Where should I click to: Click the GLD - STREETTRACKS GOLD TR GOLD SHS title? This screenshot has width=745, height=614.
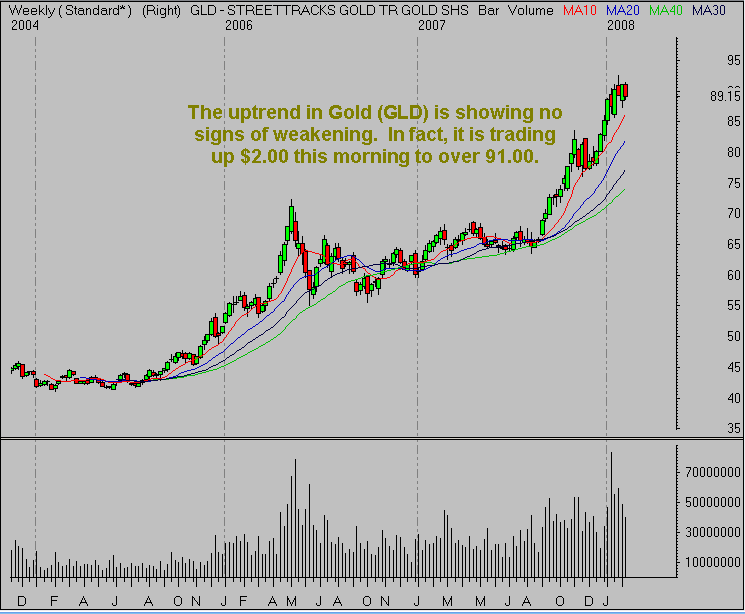pos(329,10)
